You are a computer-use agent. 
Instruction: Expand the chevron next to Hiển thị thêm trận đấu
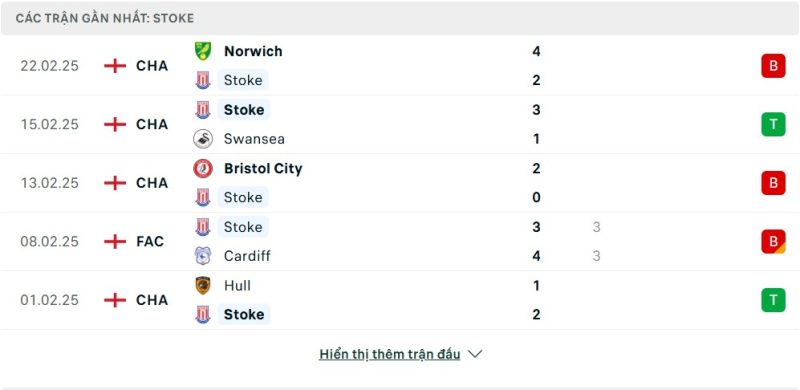point(475,354)
